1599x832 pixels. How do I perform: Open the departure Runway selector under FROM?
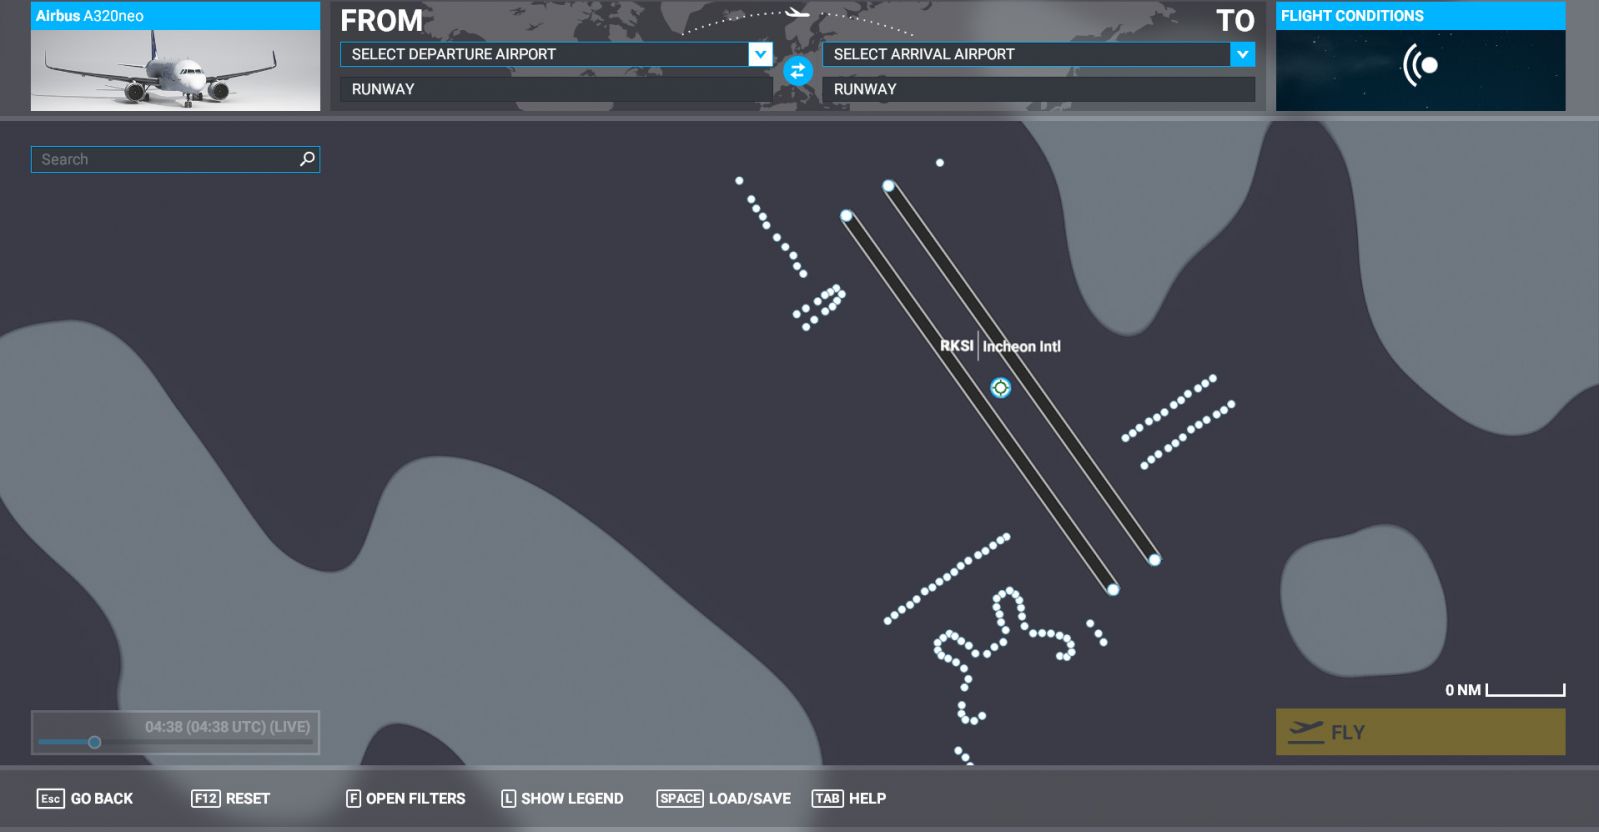coord(555,89)
